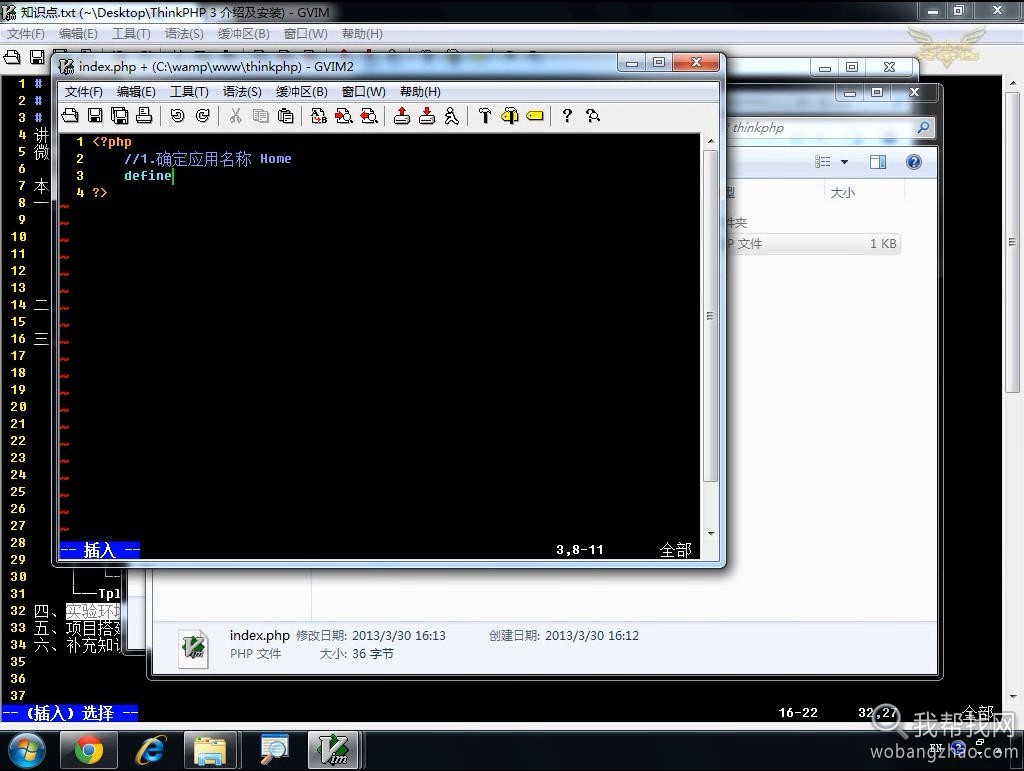1024x771 pixels.
Task: Save session icon in GVIM2 toolbar
Action: (x=427, y=116)
